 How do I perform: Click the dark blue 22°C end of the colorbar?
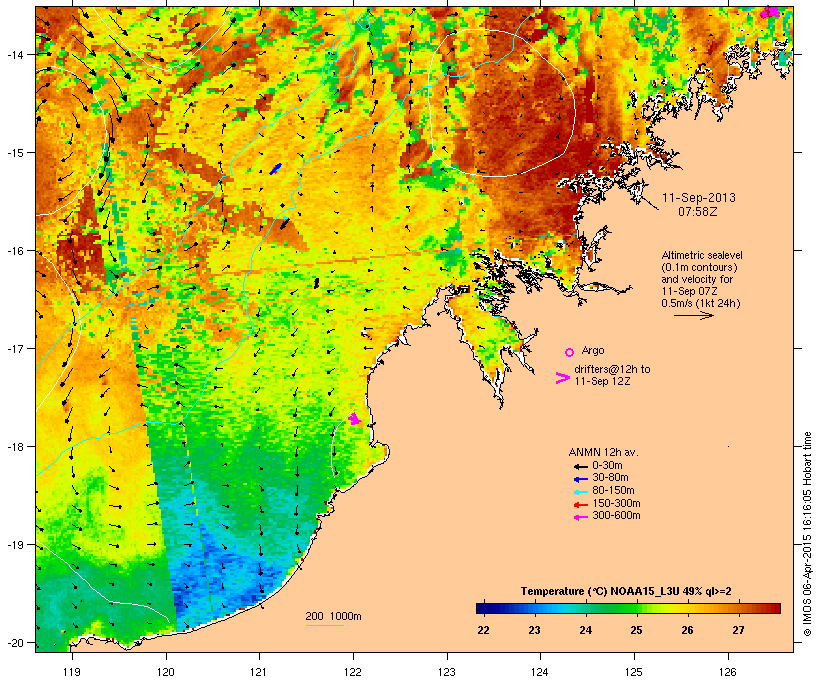484,608
